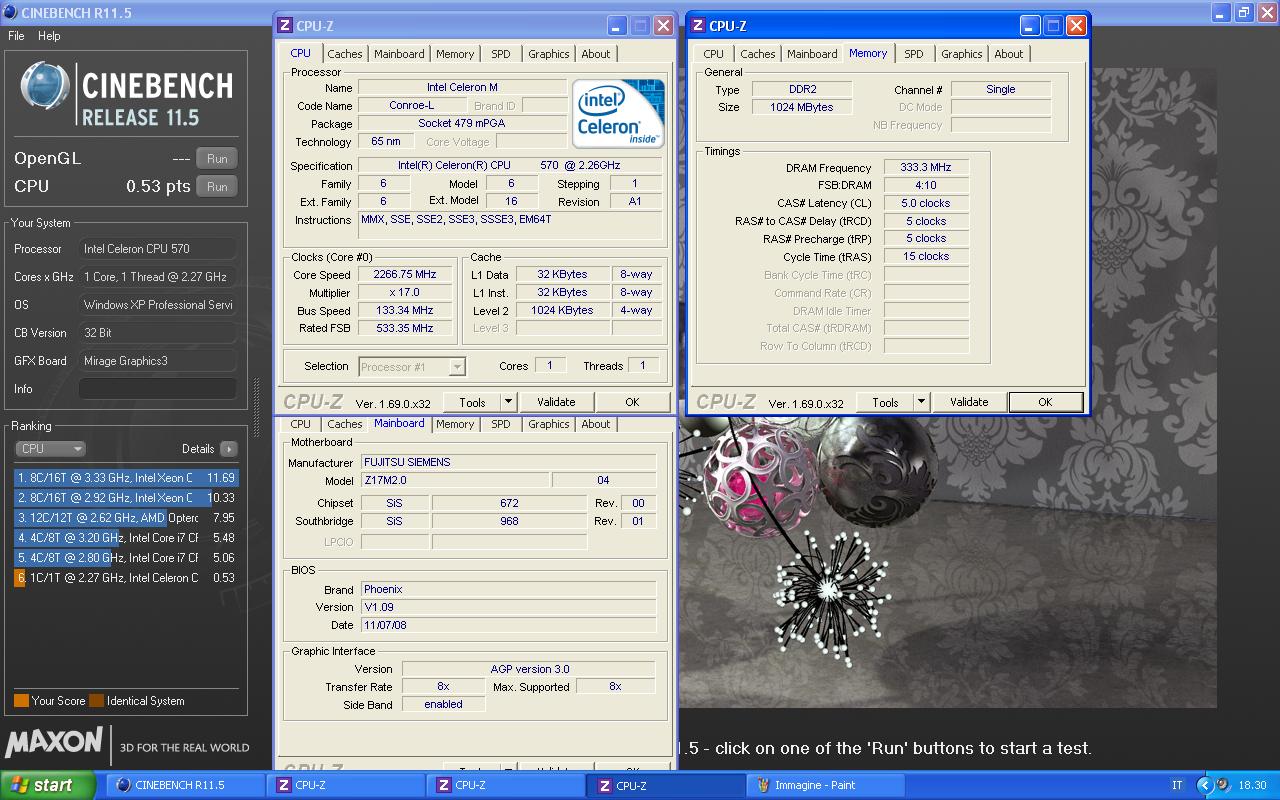This screenshot has height=800, width=1280.
Task: Click the DRAM Frequency value 333.3 MHz
Action: pyautogui.click(x=925, y=168)
